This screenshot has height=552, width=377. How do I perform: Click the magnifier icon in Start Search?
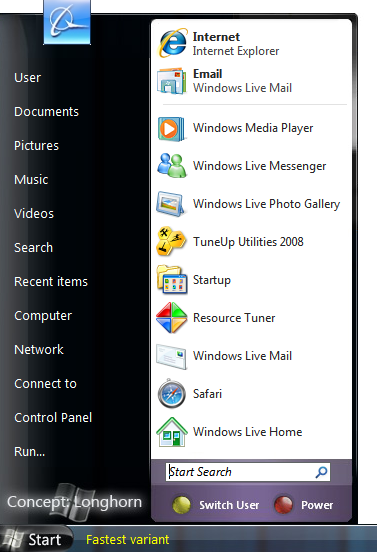(x=321, y=472)
